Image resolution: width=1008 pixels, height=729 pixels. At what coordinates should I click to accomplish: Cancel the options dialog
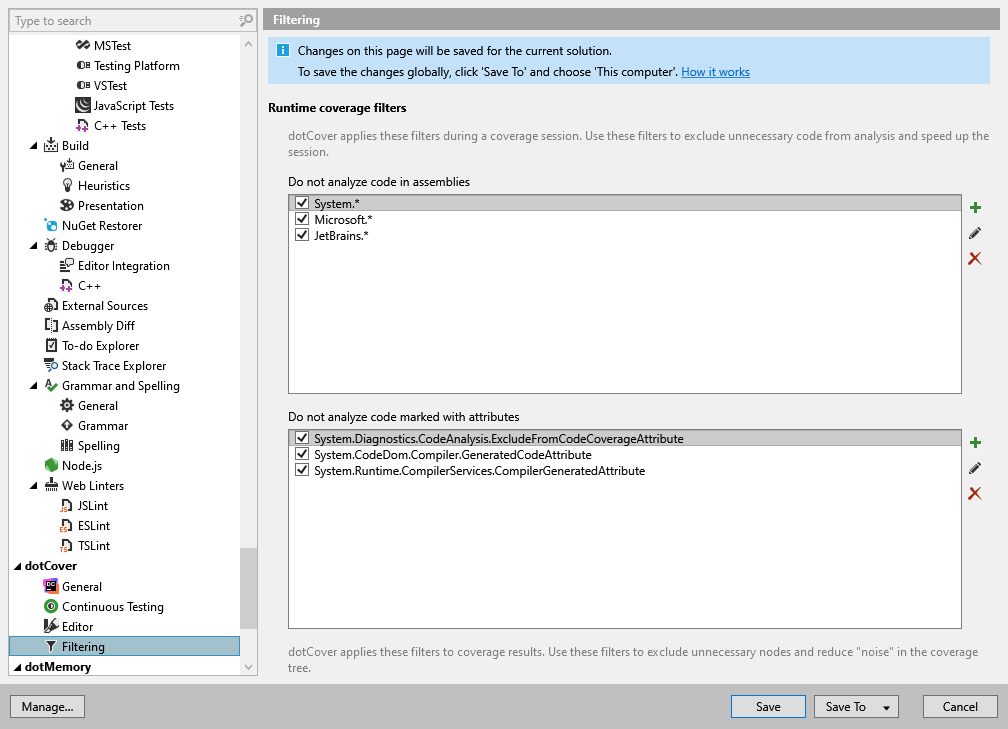(960, 706)
